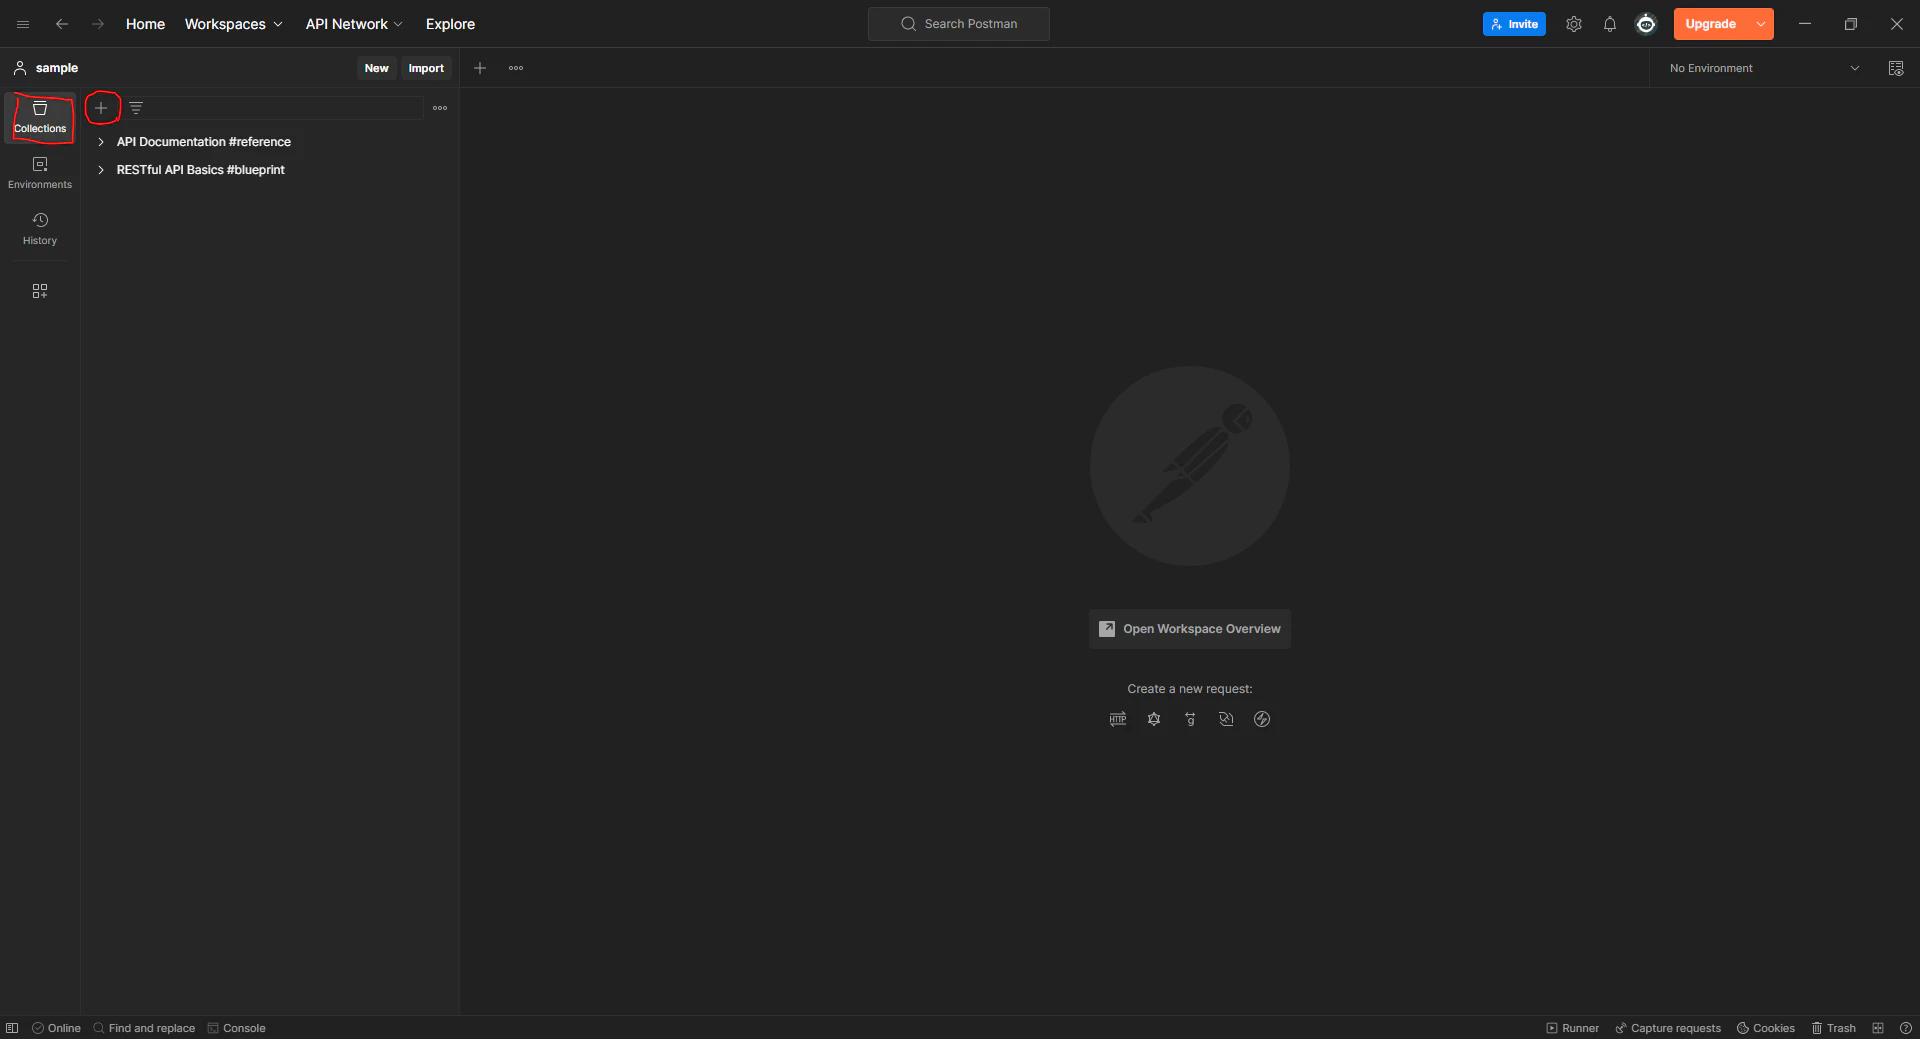1920x1039 pixels.
Task: Create a new gRPC request
Action: click(1190, 719)
